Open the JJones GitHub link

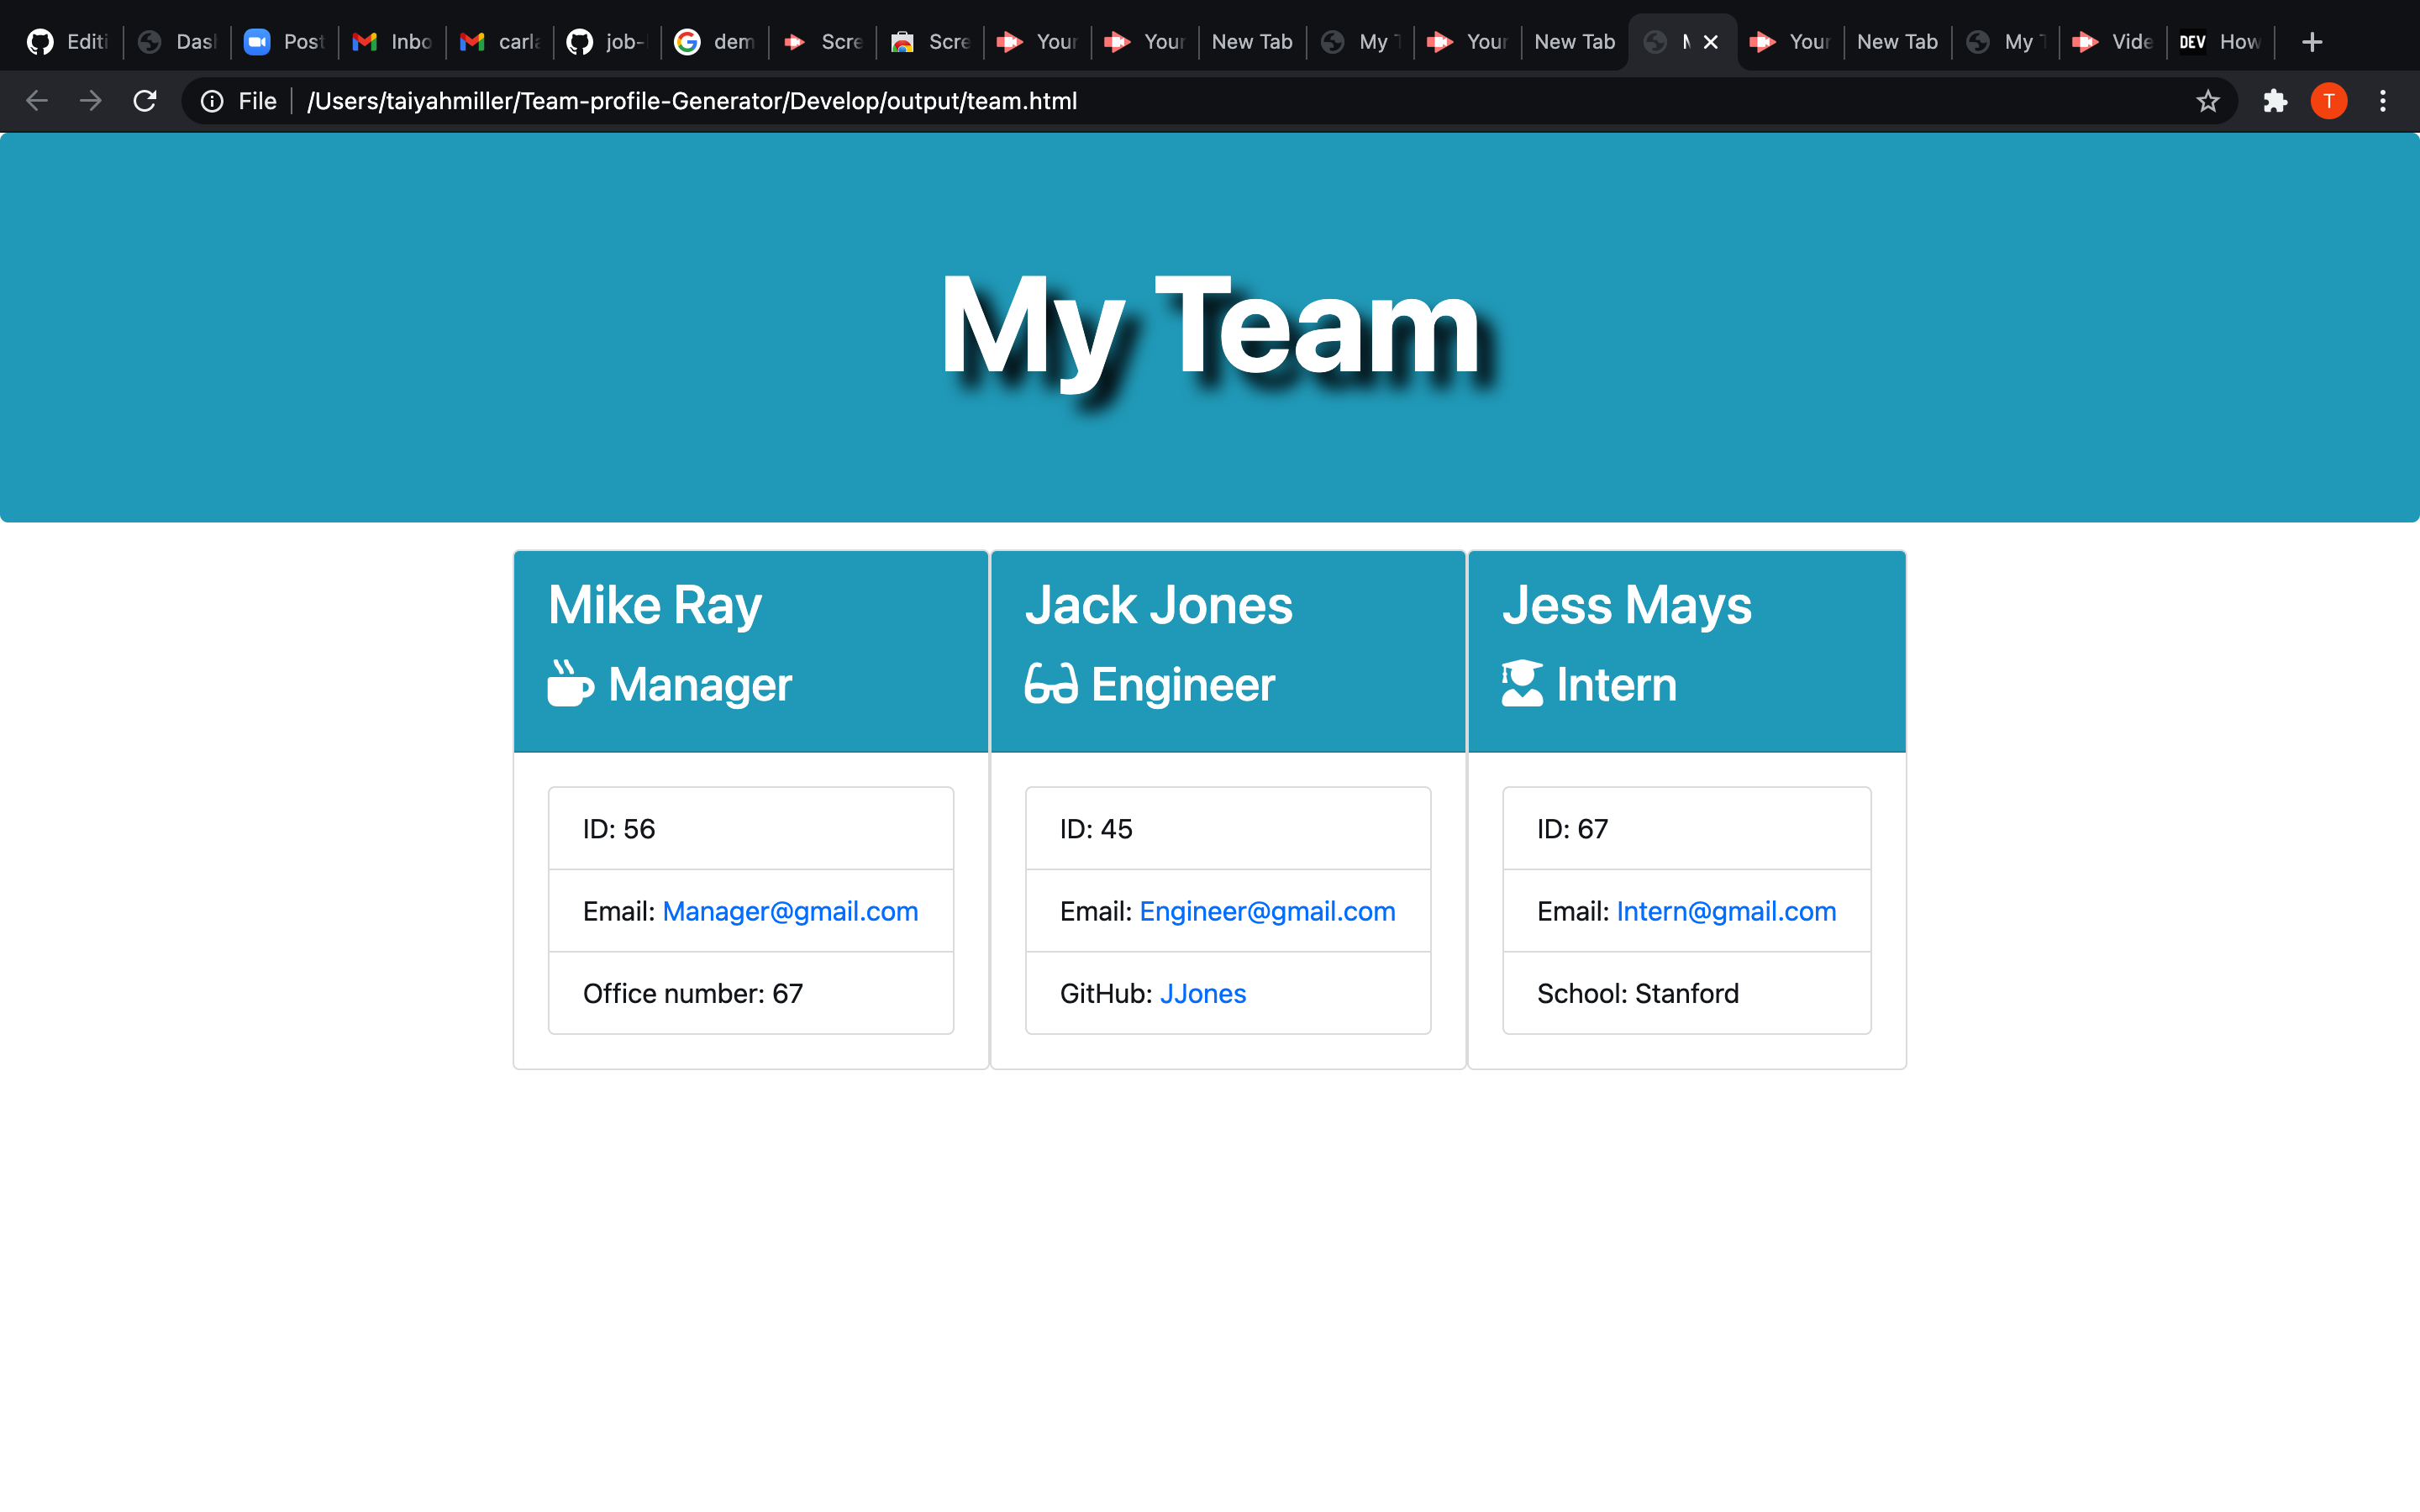[1202, 993]
